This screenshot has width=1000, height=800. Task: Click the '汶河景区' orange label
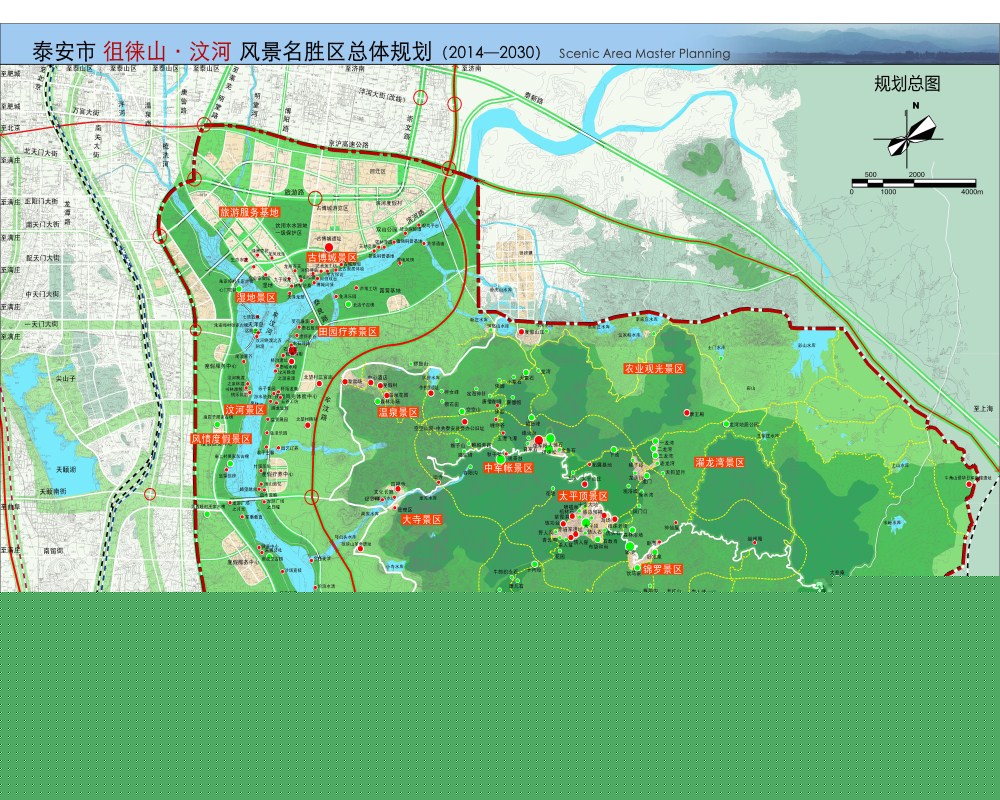pyautogui.click(x=245, y=410)
